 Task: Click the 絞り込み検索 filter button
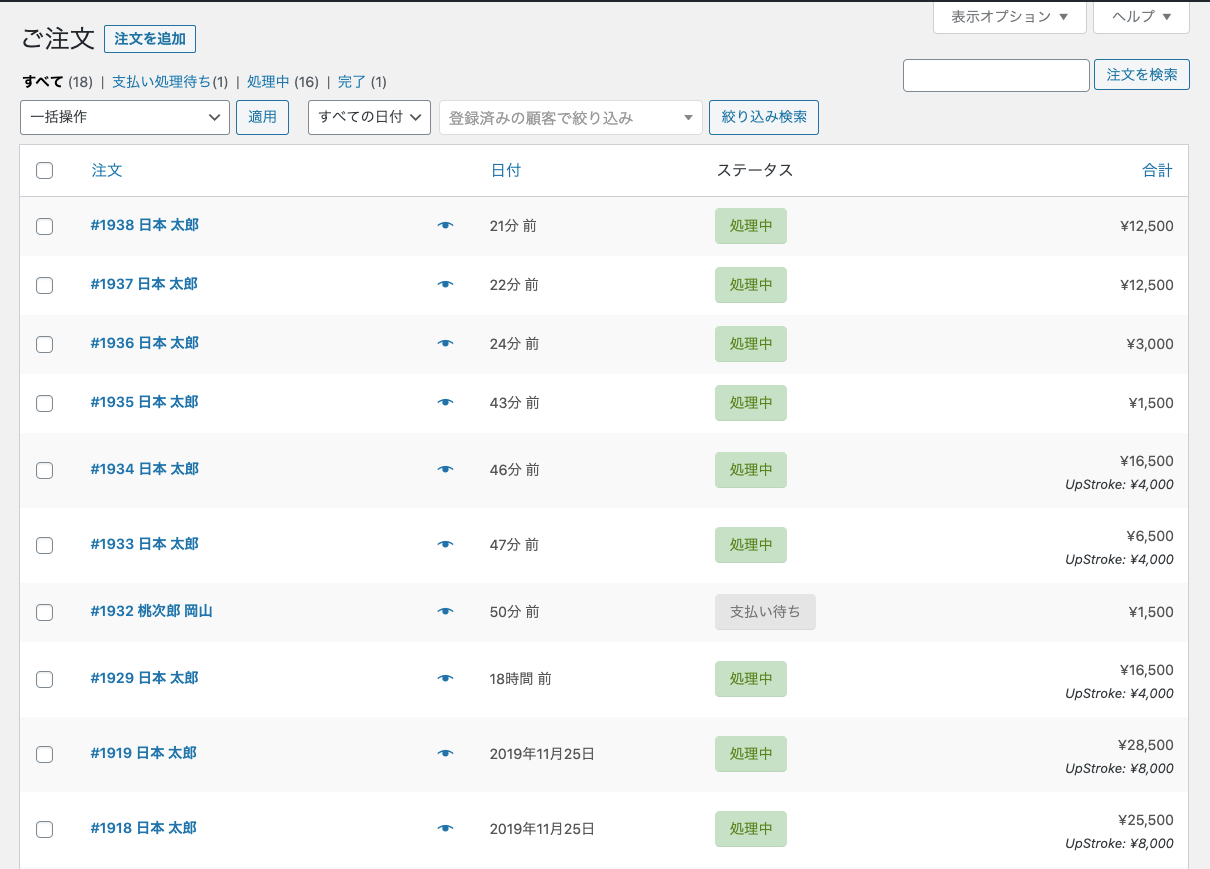click(x=764, y=117)
